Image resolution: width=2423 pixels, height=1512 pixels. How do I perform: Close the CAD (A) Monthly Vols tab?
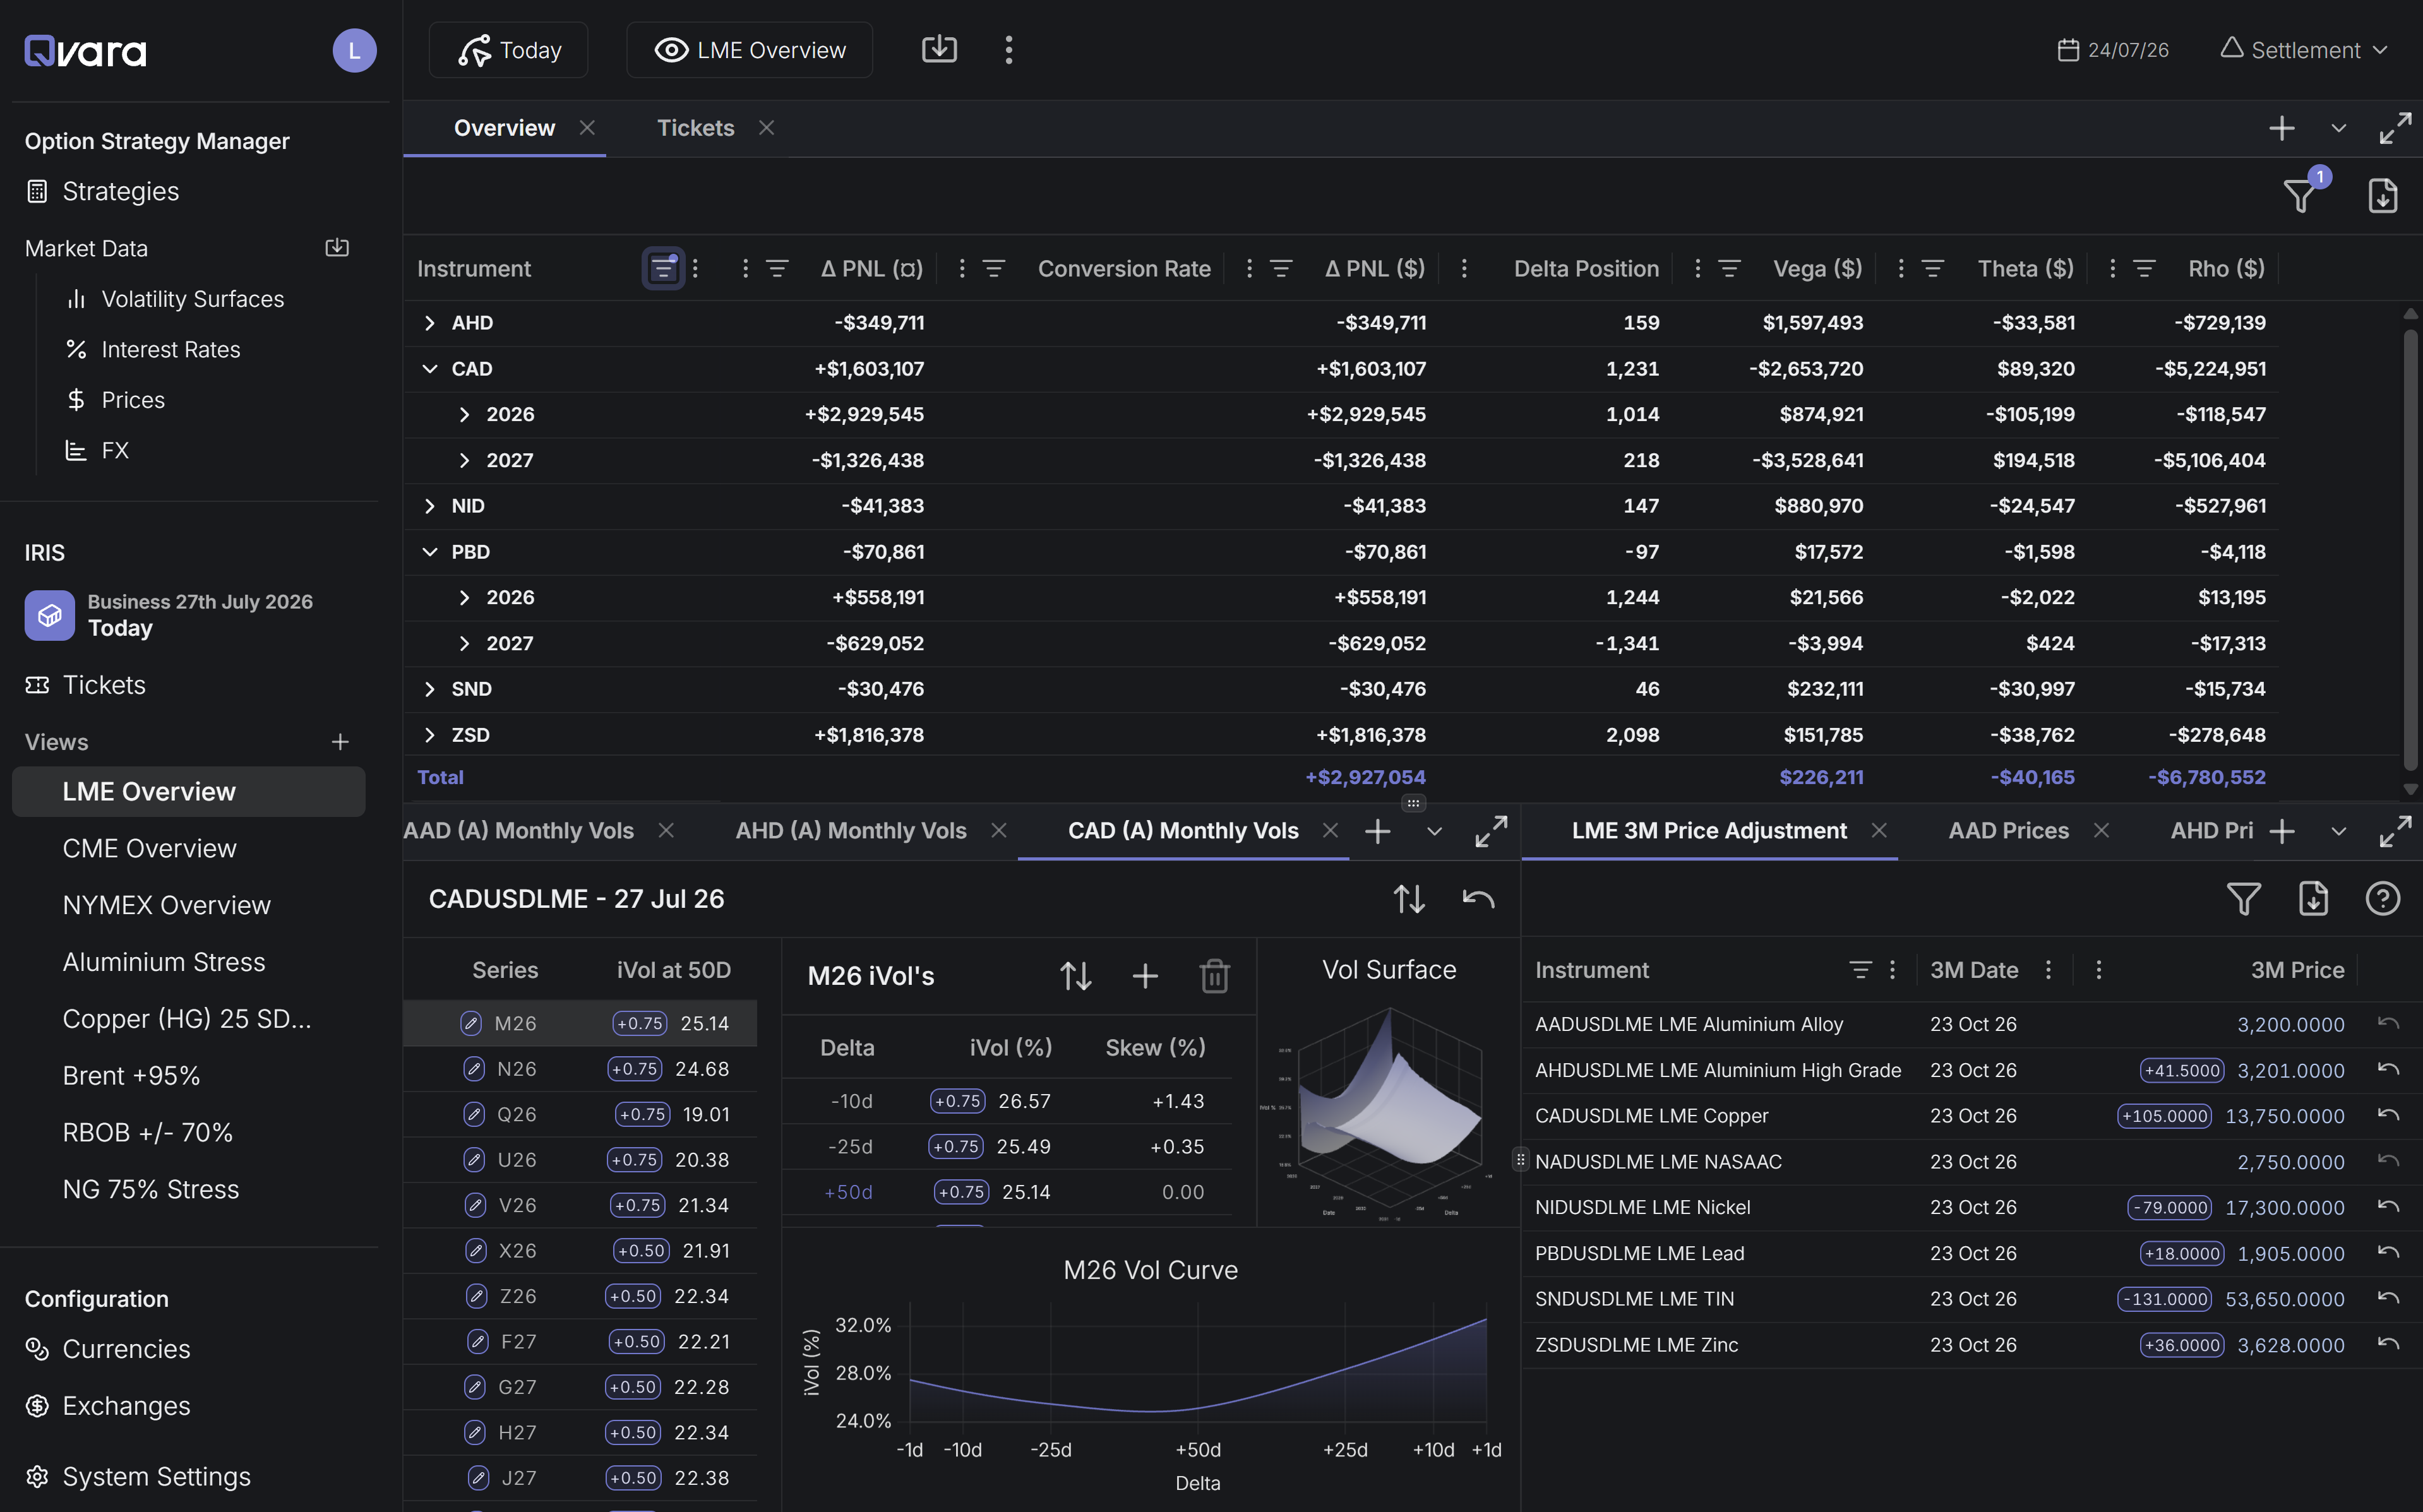(1330, 830)
